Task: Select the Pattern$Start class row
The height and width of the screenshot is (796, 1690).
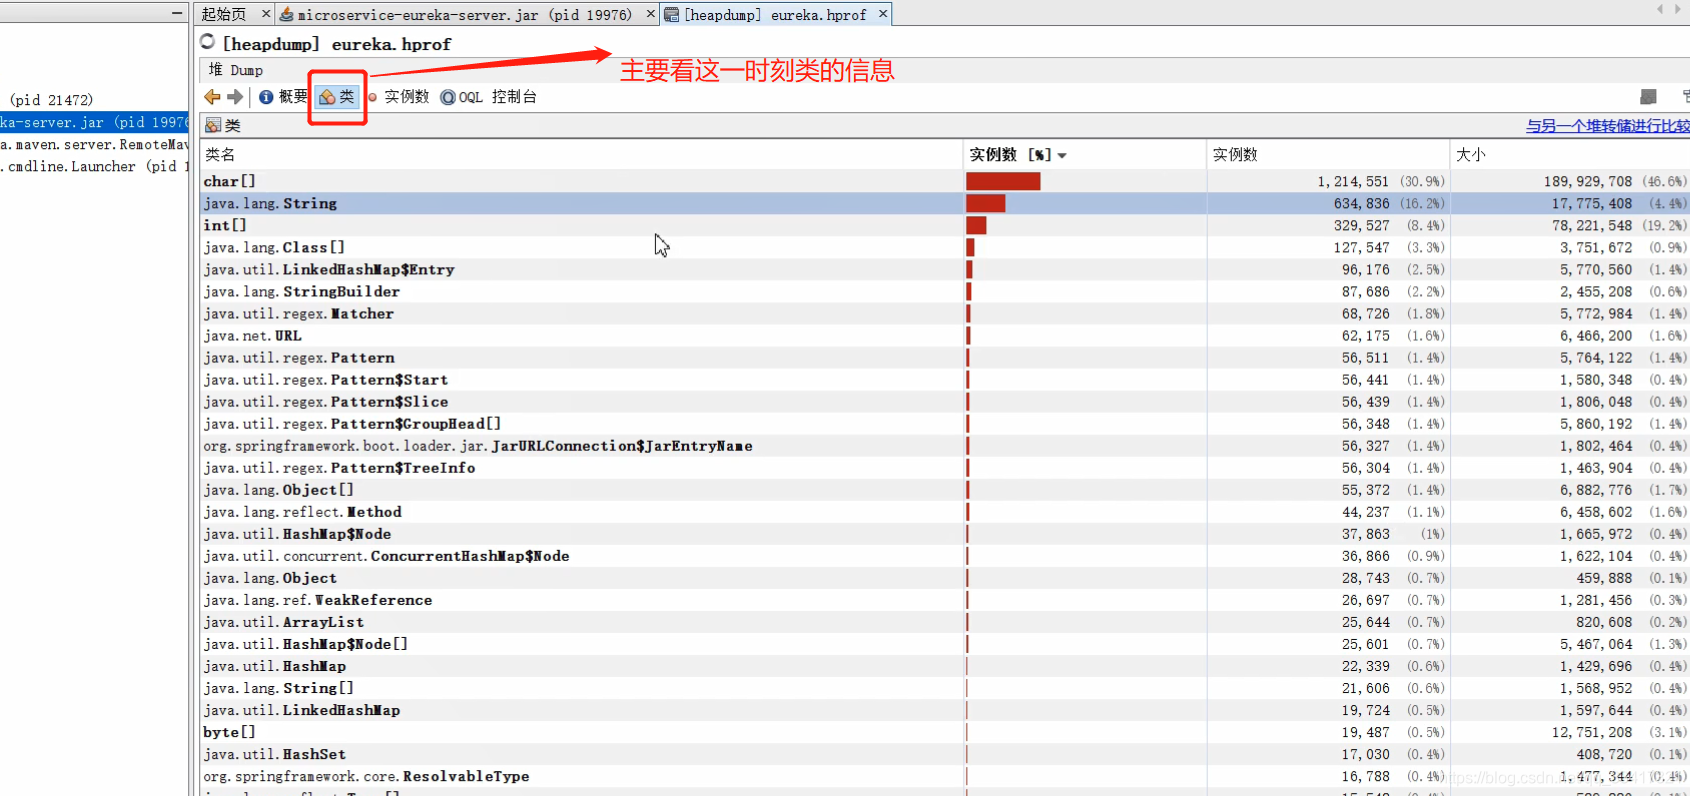Action: pos(945,379)
